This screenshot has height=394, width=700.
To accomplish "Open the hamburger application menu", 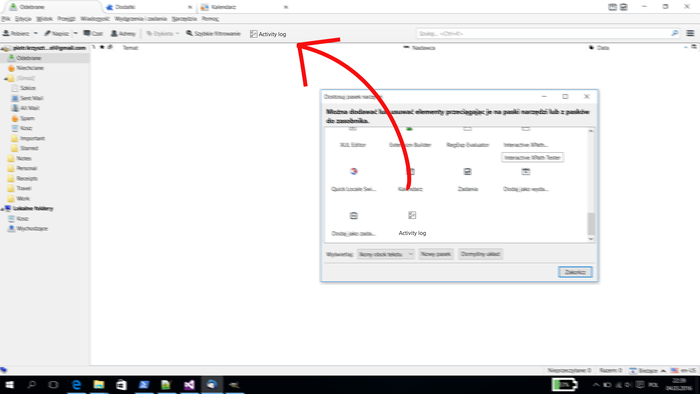I will 690,33.
